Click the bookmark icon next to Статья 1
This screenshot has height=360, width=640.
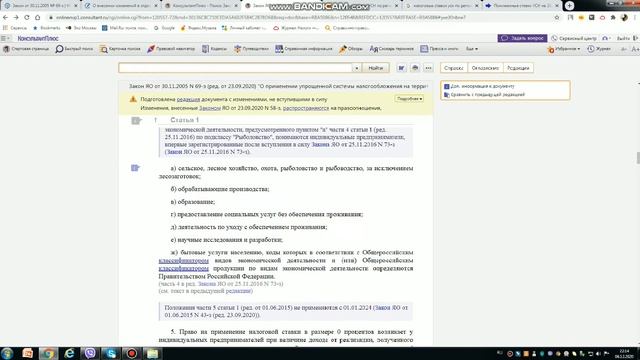[x=136, y=120]
